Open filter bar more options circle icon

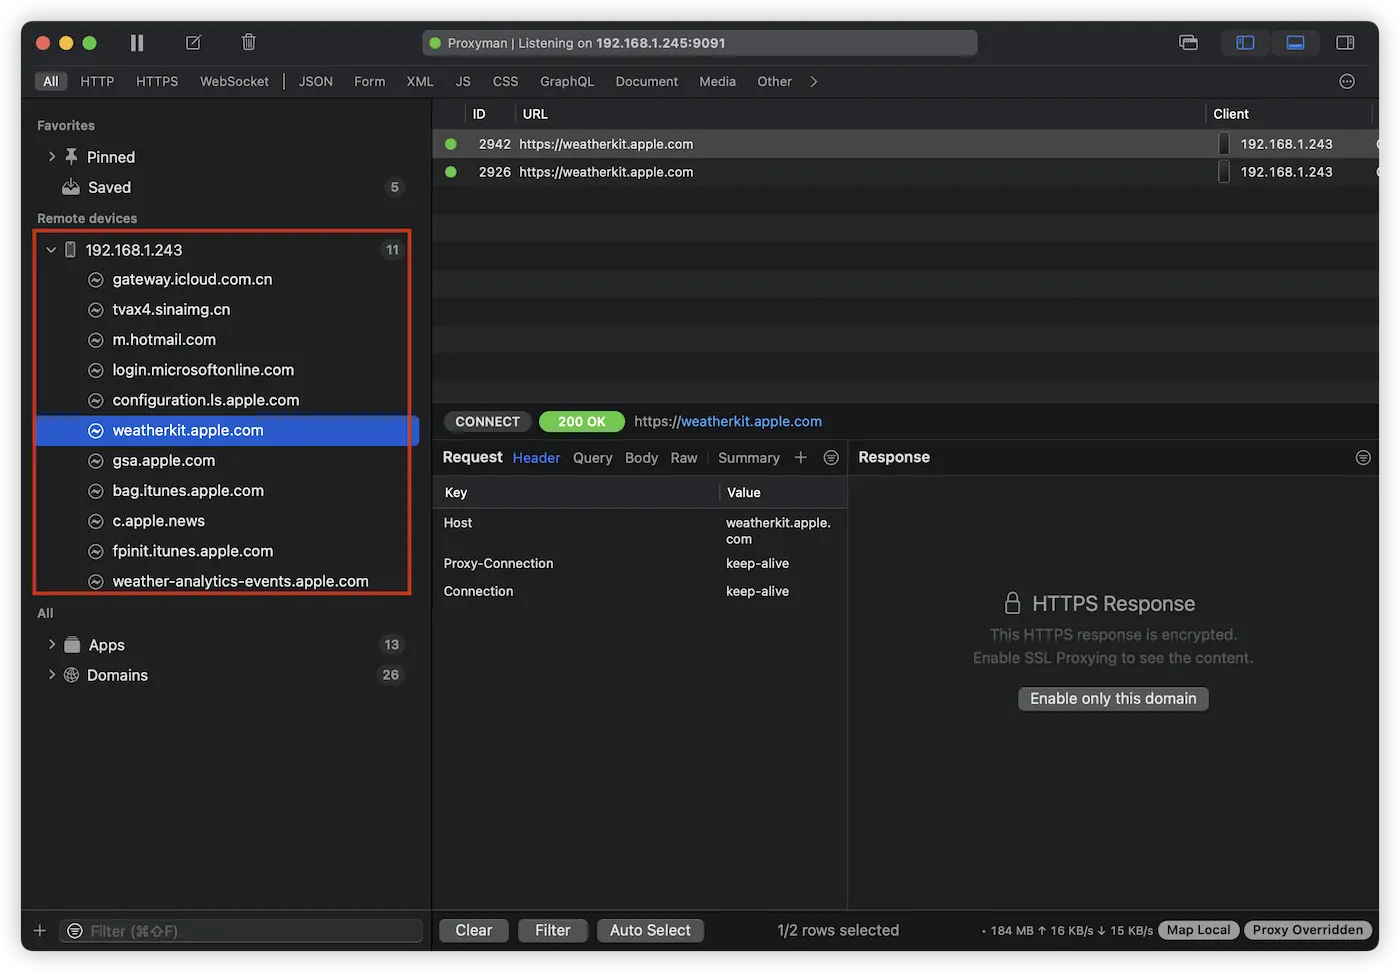click(1347, 82)
